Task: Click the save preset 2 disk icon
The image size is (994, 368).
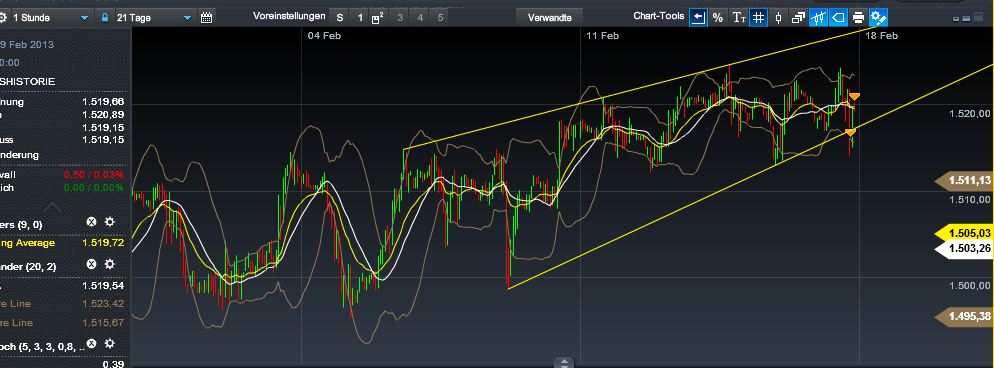Action: (x=377, y=18)
